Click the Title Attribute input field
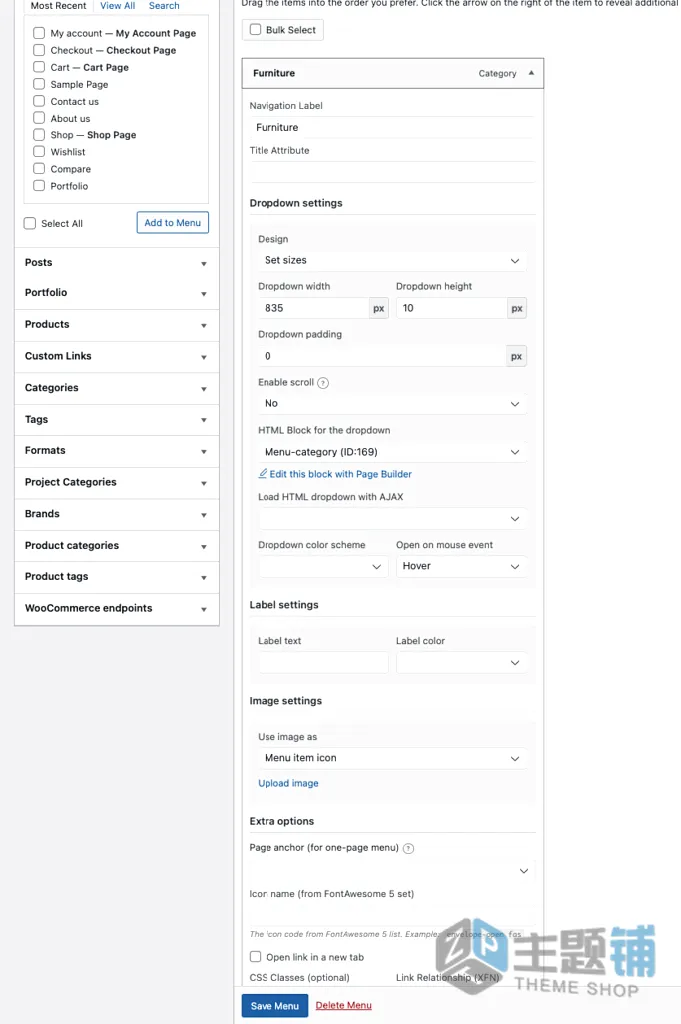Screen dimensions: 681x1024 392,172
